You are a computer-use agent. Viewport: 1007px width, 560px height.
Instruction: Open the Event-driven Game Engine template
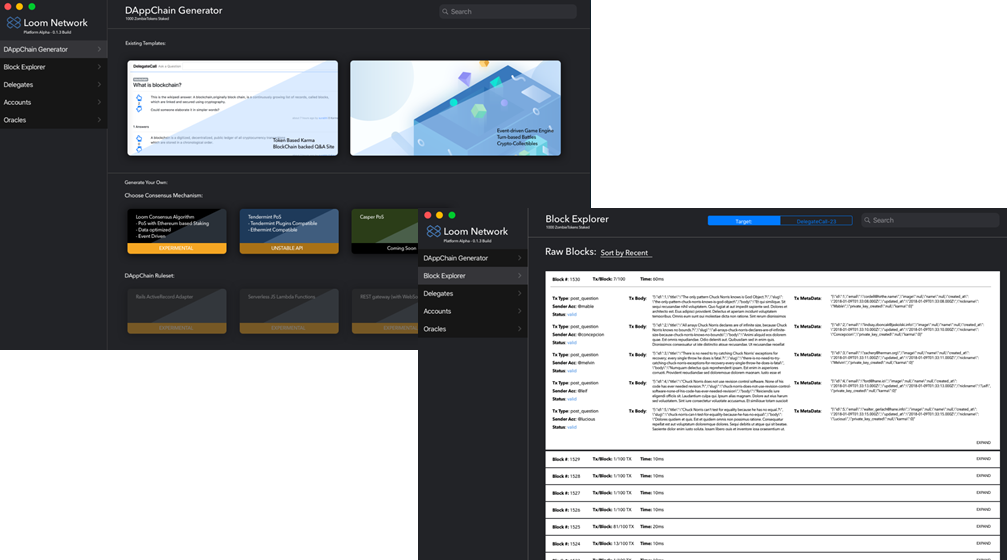click(x=455, y=108)
